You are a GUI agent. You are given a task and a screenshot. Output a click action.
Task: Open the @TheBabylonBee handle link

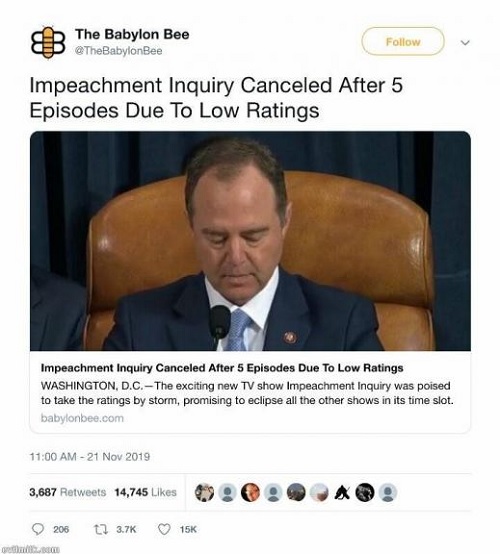pyautogui.click(x=119, y=51)
